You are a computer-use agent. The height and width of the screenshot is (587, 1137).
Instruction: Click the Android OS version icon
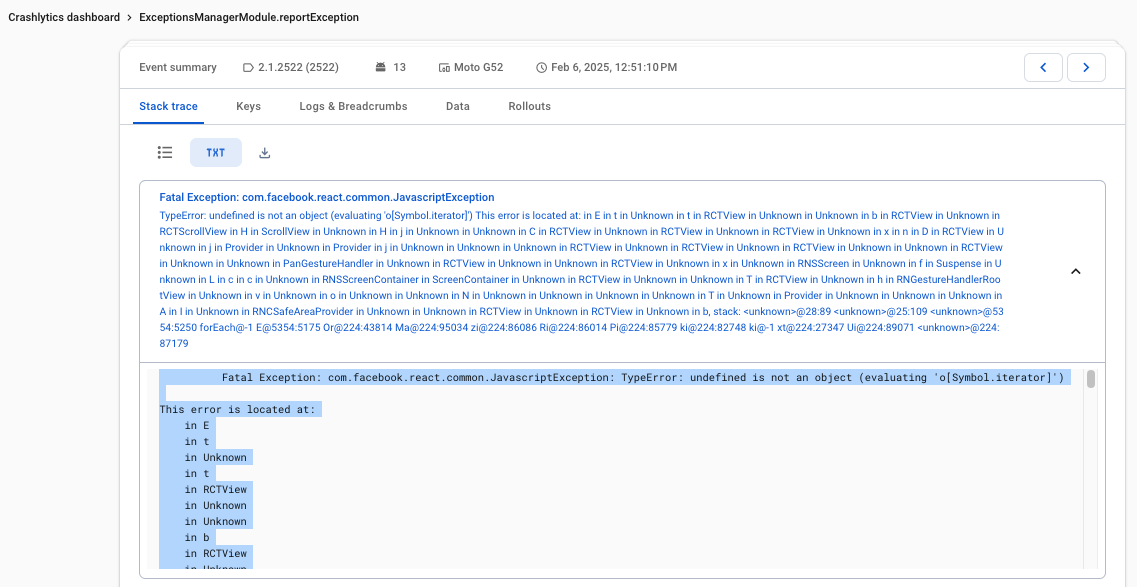point(380,68)
